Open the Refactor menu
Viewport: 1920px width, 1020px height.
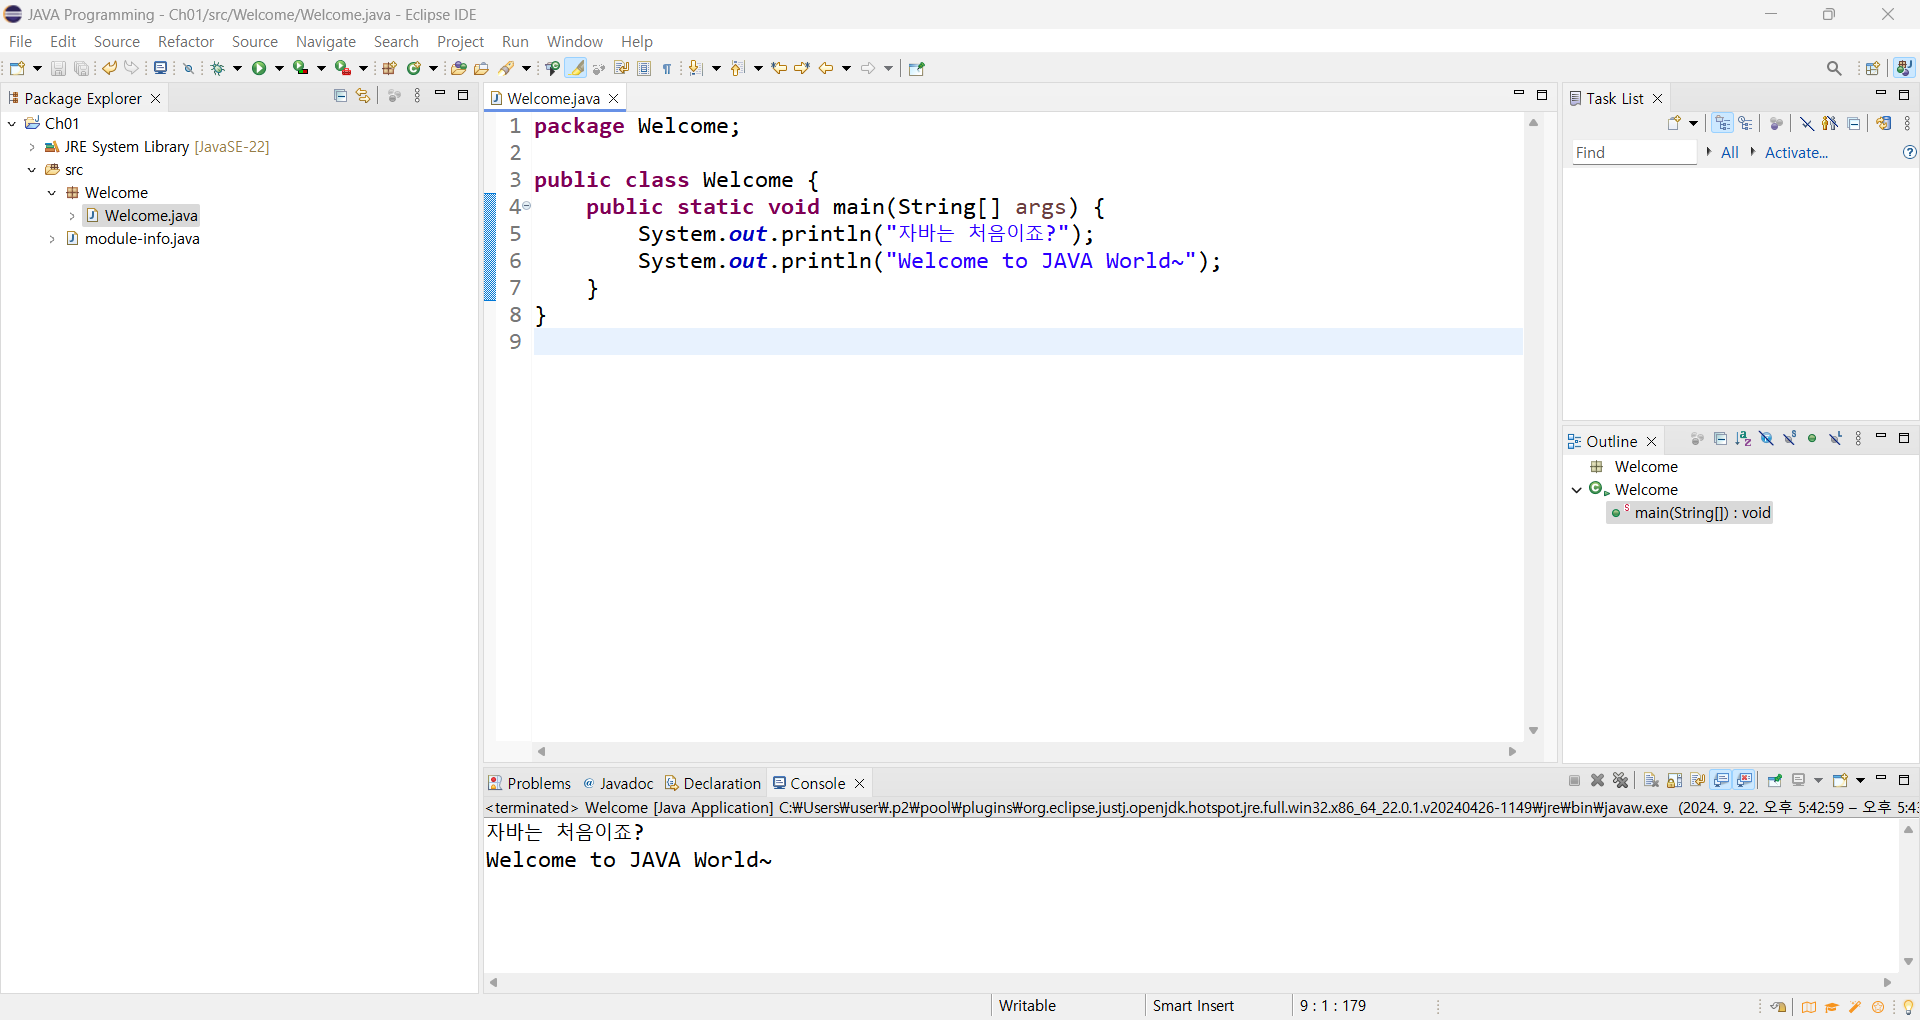tap(186, 41)
